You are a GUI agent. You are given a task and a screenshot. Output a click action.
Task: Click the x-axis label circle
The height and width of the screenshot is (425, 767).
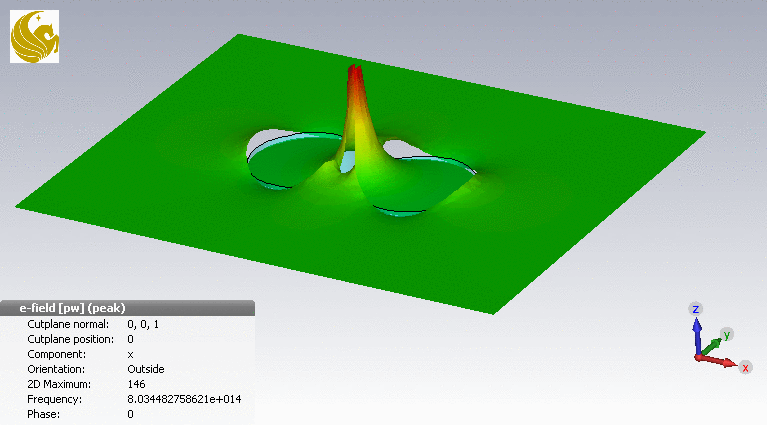coord(745,368)
